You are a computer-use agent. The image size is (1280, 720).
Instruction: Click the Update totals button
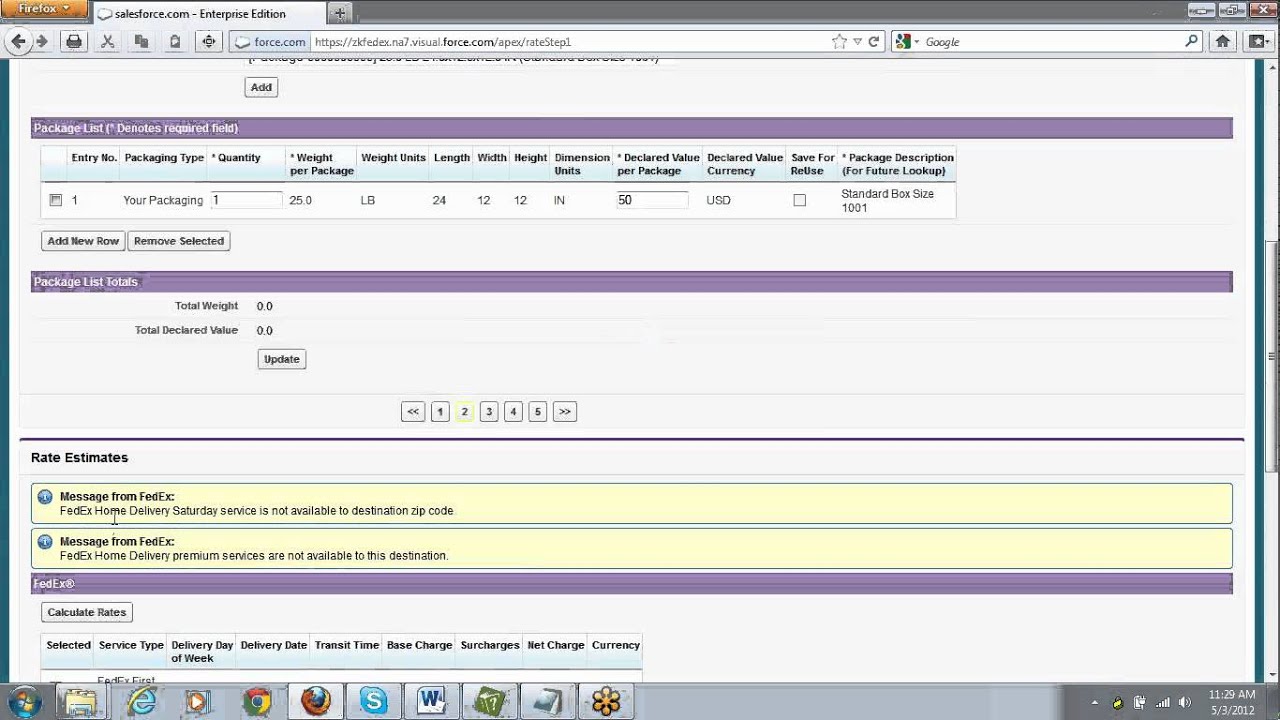point(281,359)
